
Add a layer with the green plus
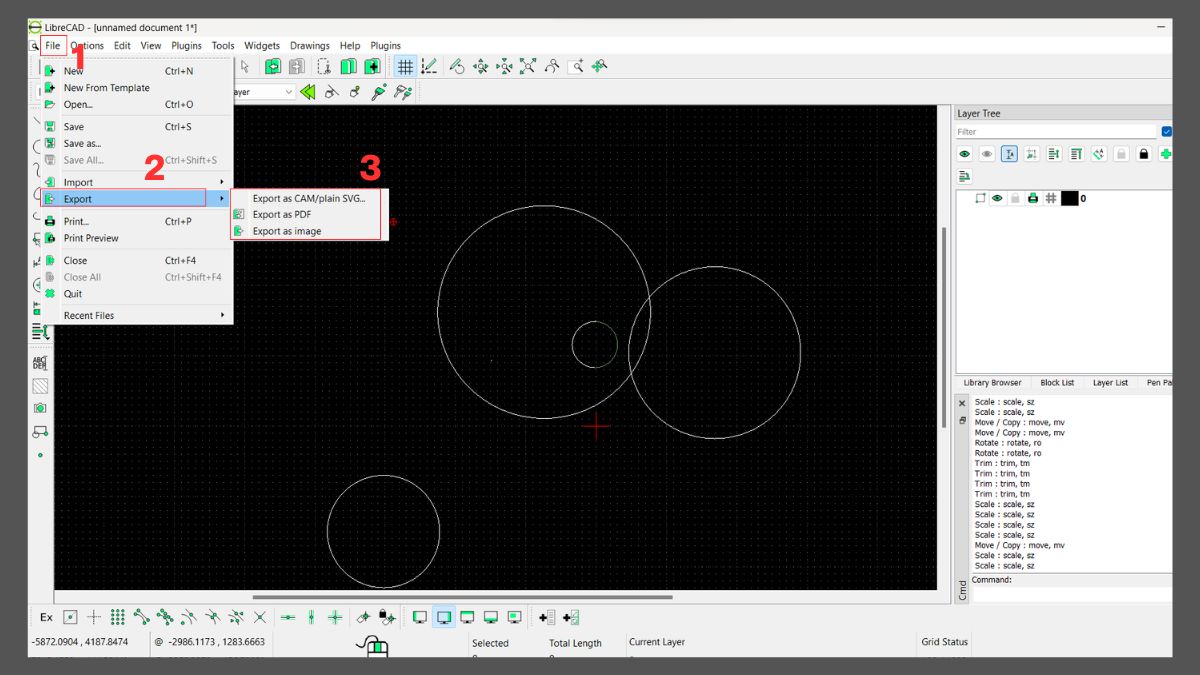pos(1165,154)
